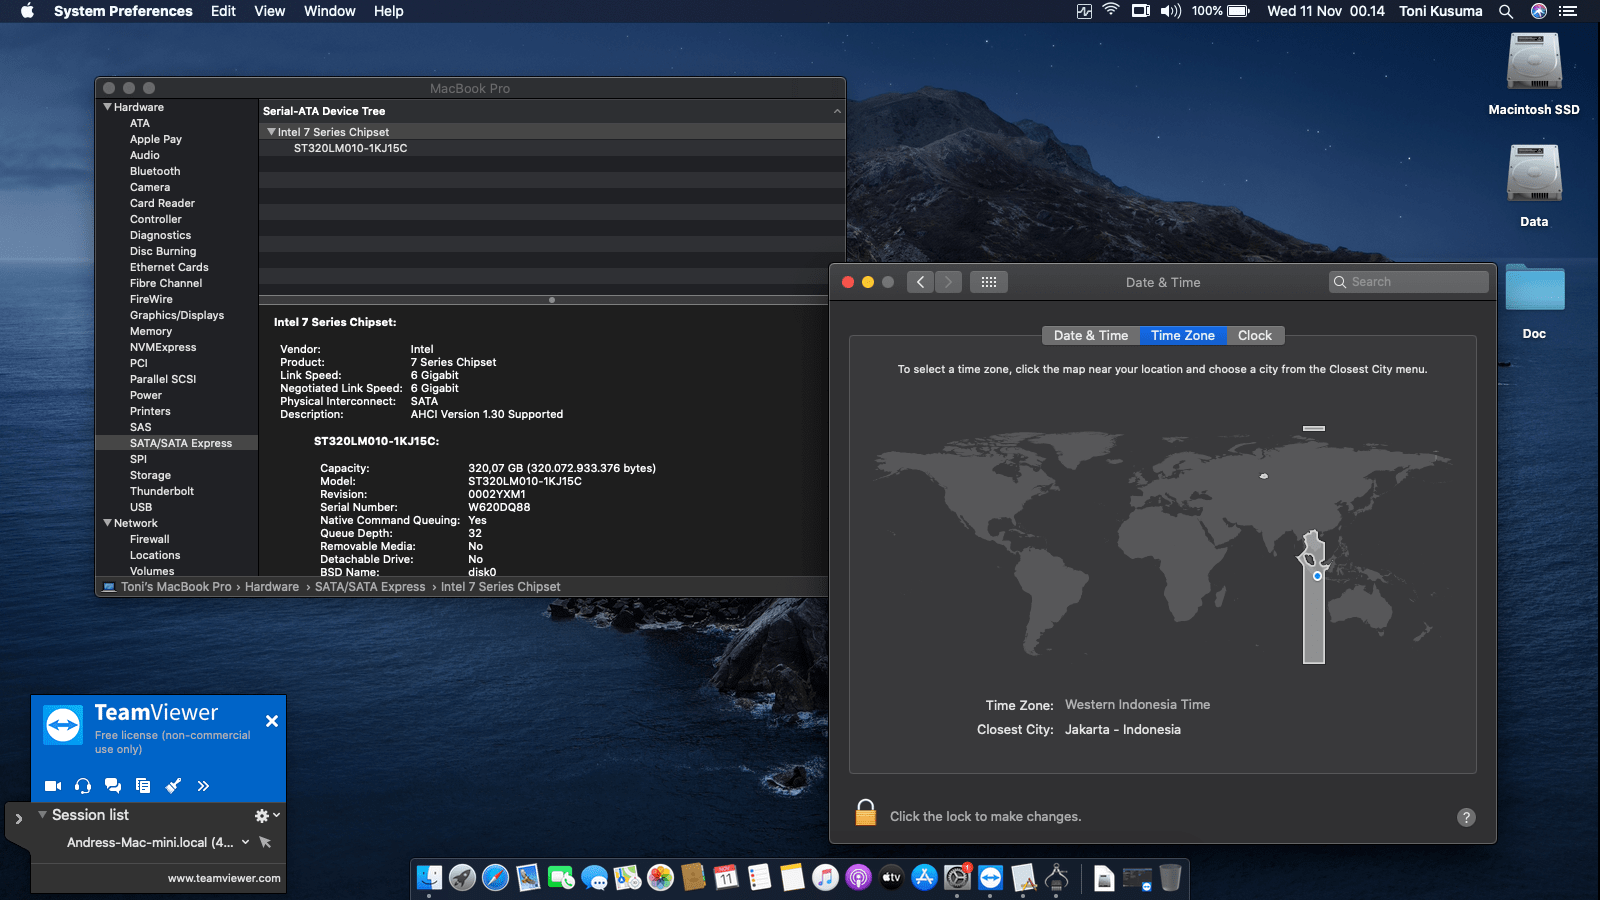Image resolution: width=1600 pixels, height=900 pixels.
Task: Switch to the Clock tab
Action: (x=1254, y=336)
